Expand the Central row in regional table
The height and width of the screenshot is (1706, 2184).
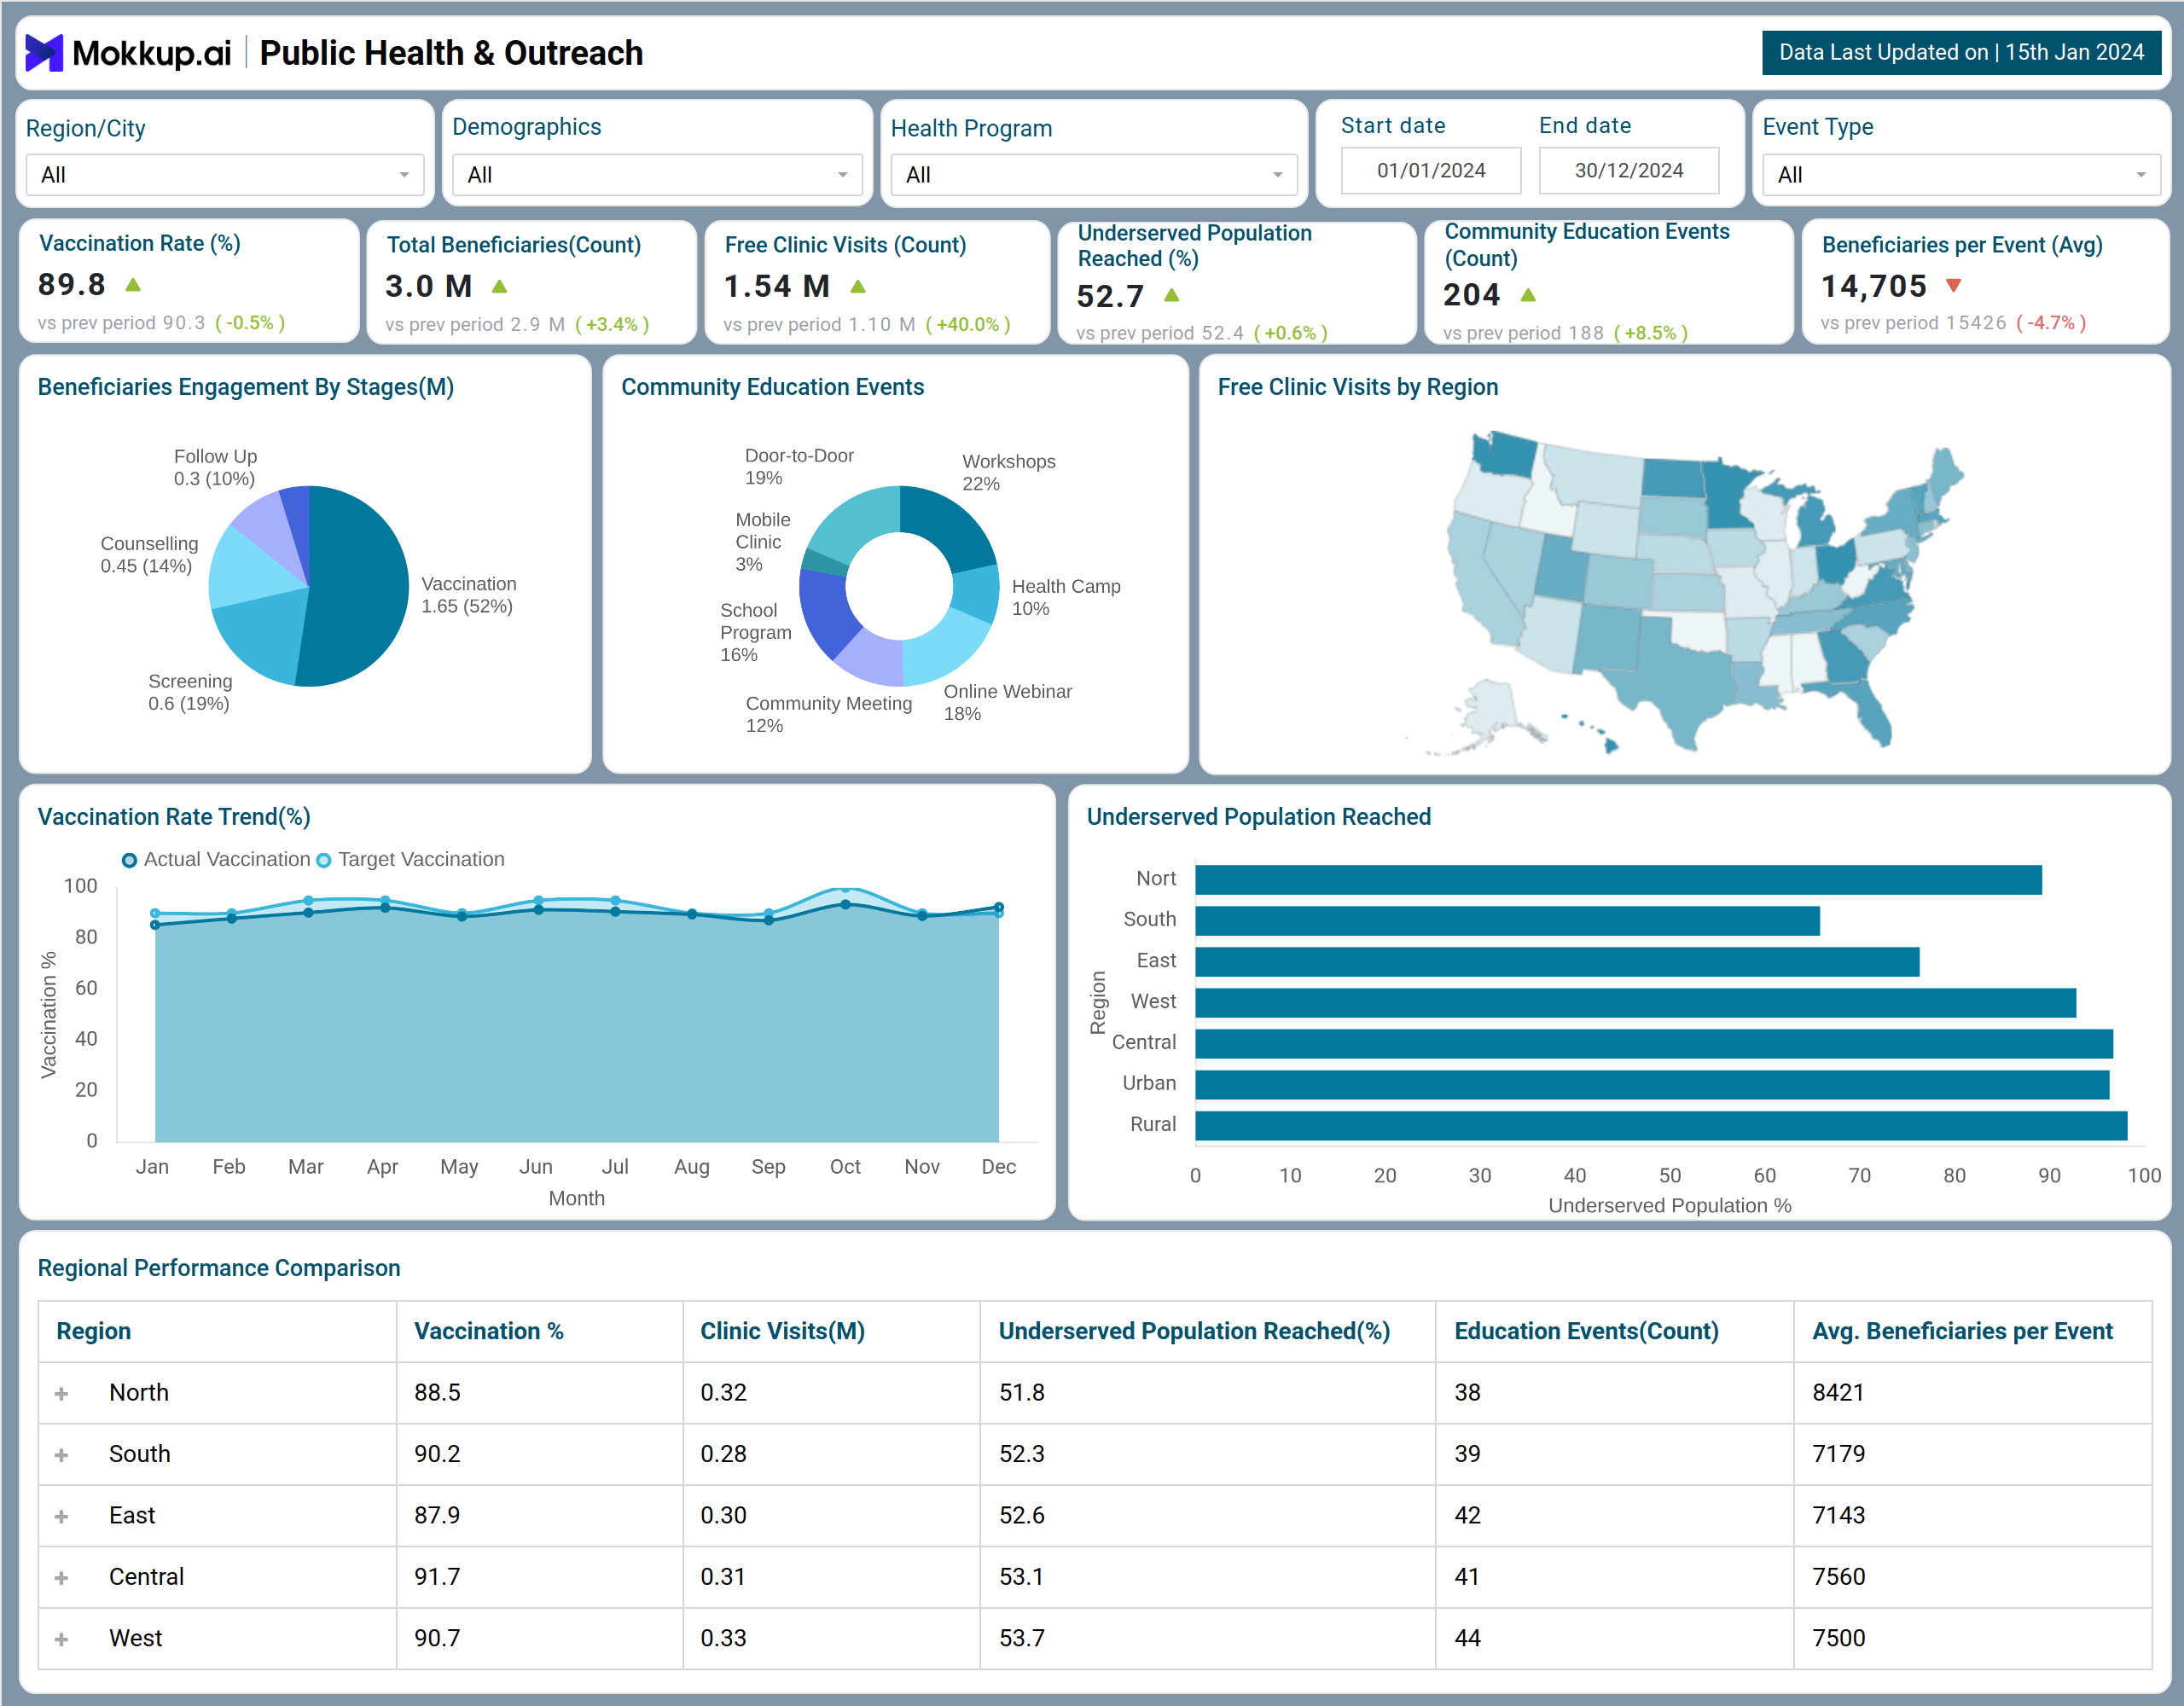(x=62, y=1578)
